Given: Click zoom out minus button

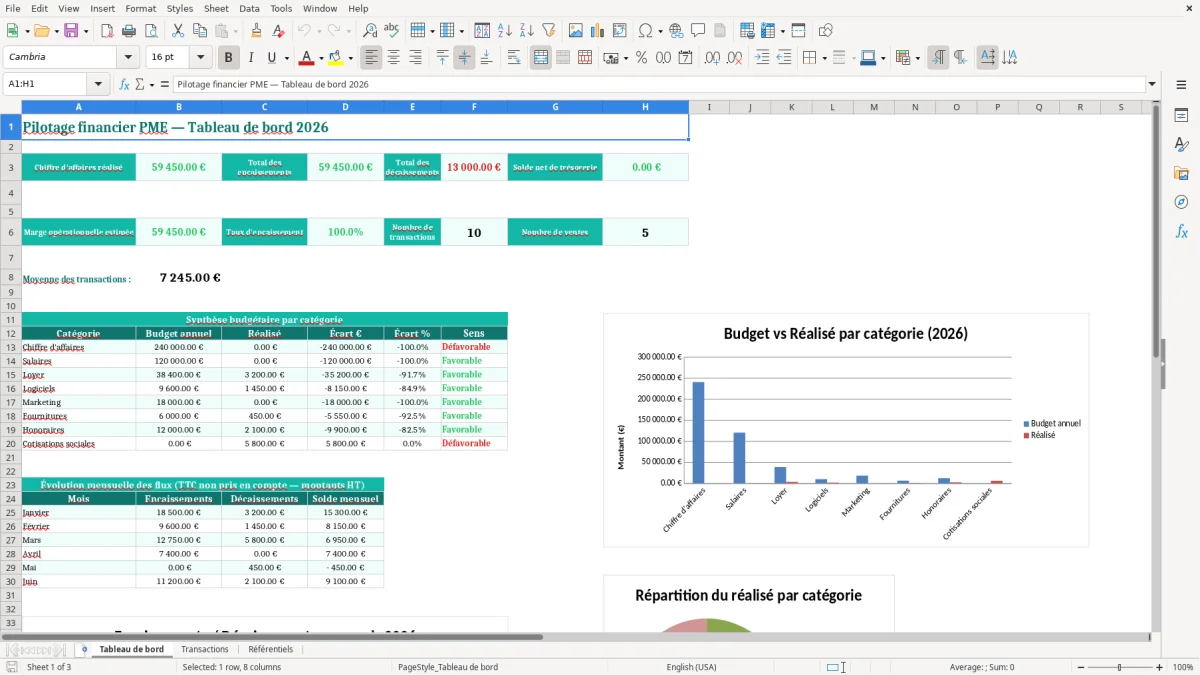Looking at the screenshot, I should pos(1082,667).
